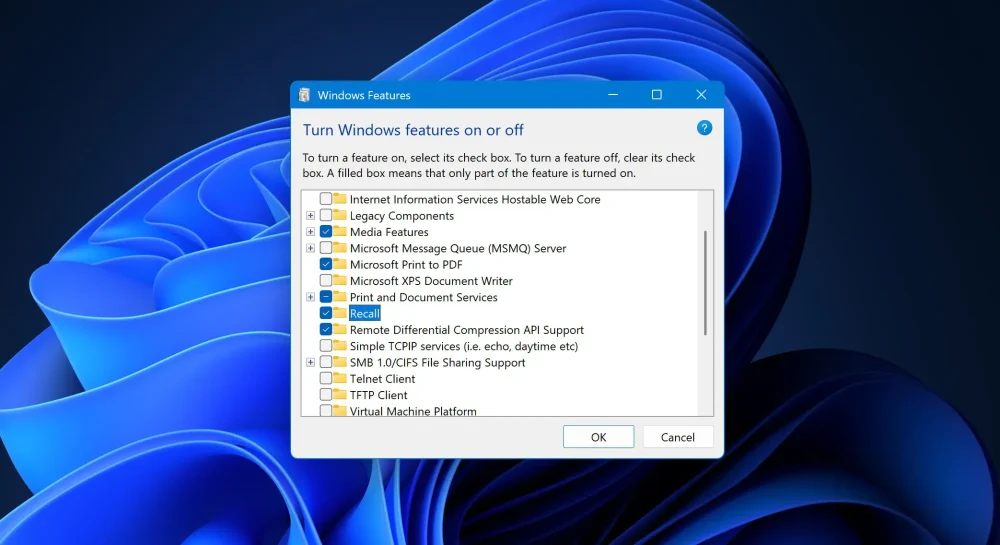Disable Microsoft Print to PDF checkbox
1000x545 pixels.
click(x=326, y=265)
